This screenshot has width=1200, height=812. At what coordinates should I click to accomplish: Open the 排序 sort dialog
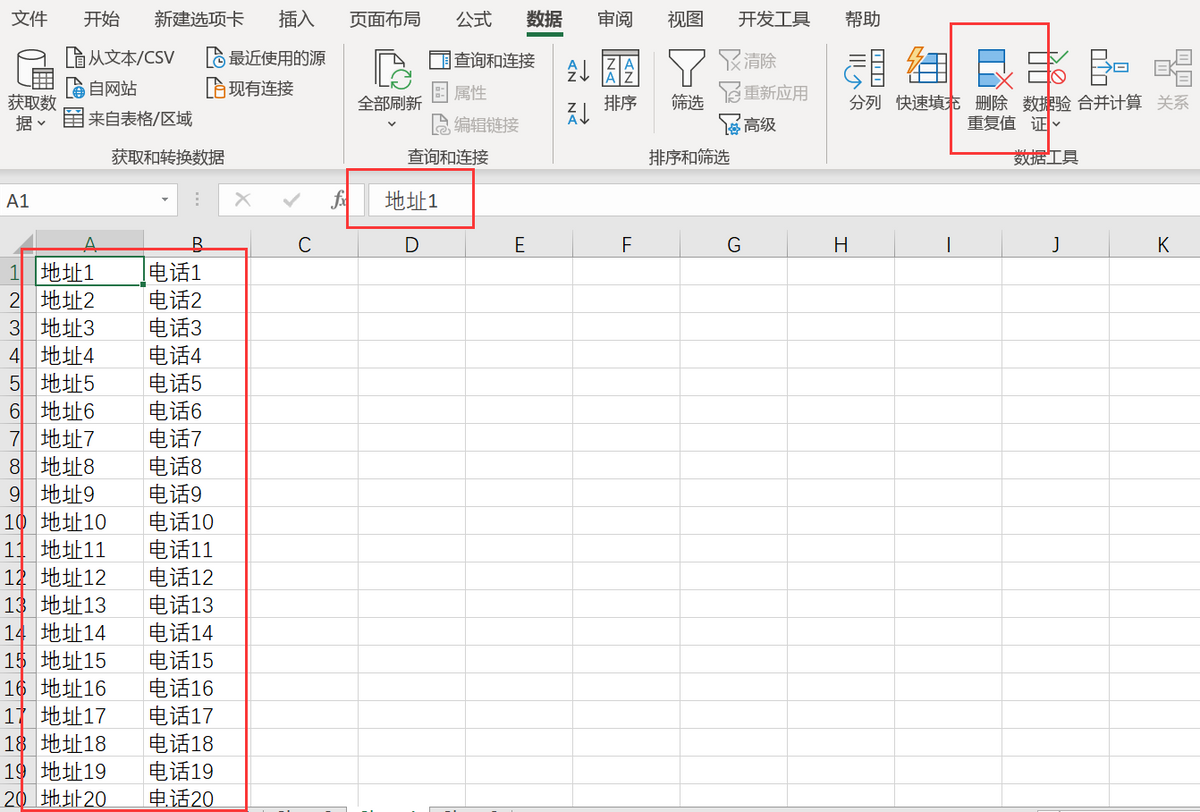(620, 80)
